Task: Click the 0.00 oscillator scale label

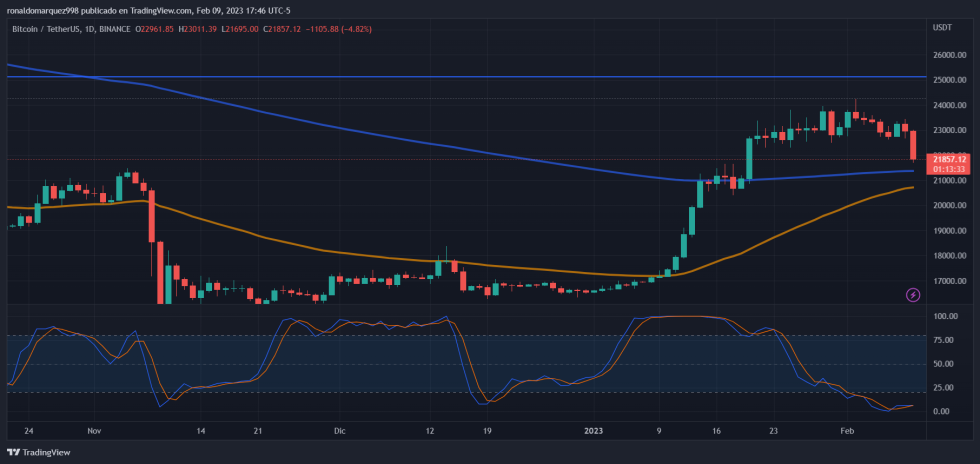Action: (942, 411)
